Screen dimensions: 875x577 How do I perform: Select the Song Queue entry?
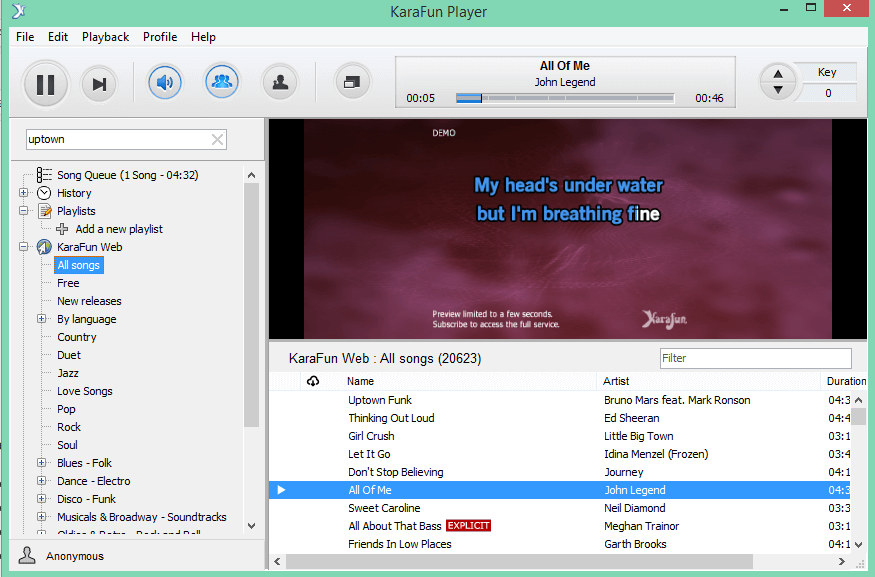(127, 175)
